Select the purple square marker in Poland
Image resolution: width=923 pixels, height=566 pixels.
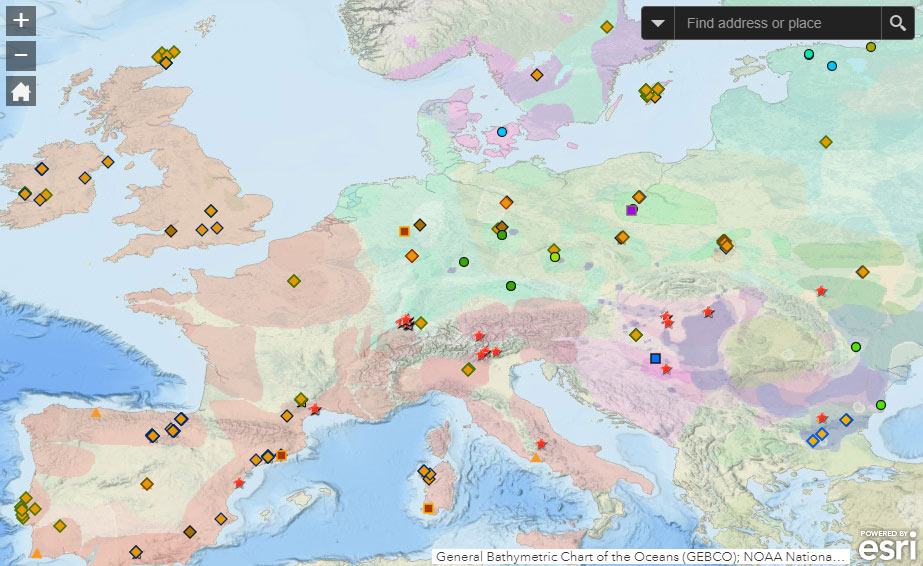[632, 210]
